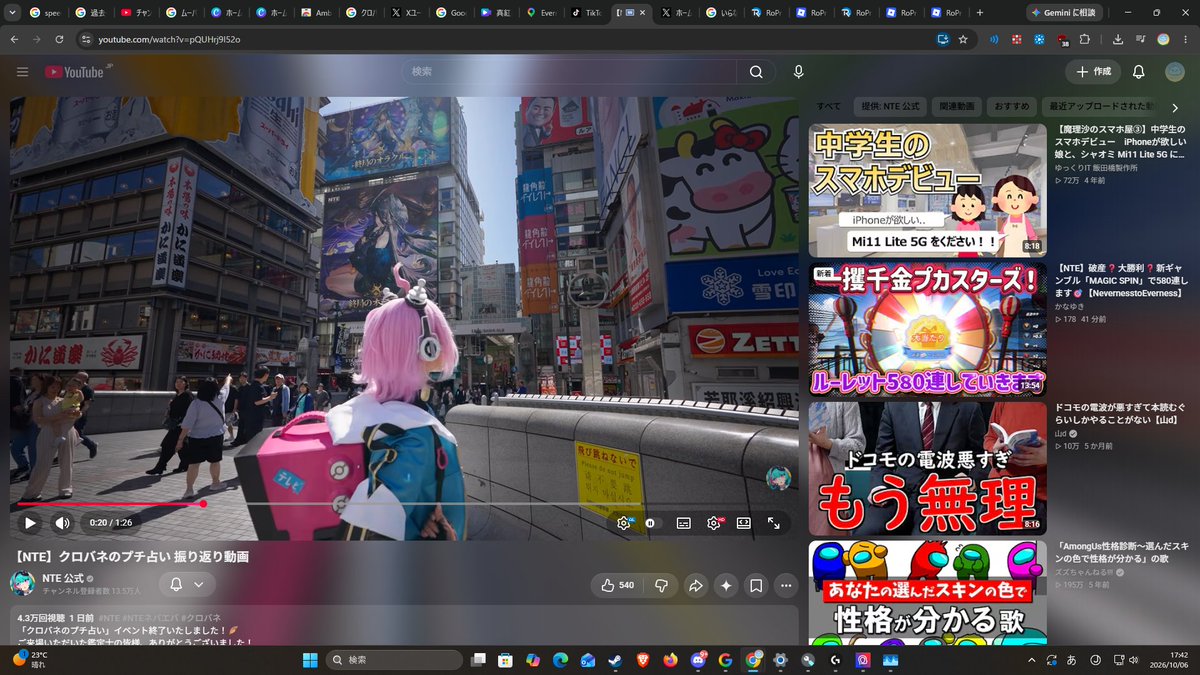
Task: Open the Windows Start menu
Action: 309,660
